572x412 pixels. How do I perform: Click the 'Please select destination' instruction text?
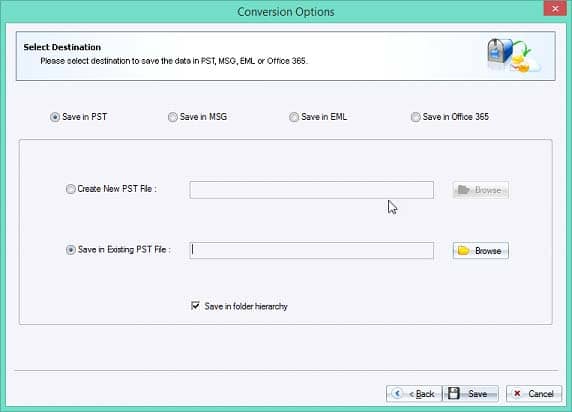174,61
